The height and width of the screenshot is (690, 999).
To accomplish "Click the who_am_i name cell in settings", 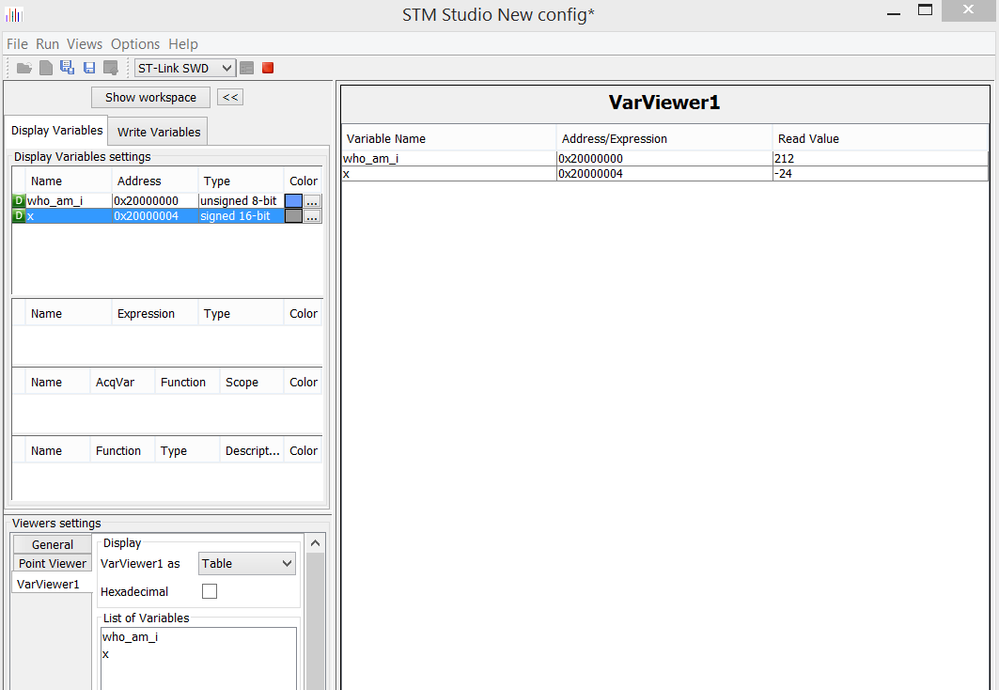I will pos(69,201).
